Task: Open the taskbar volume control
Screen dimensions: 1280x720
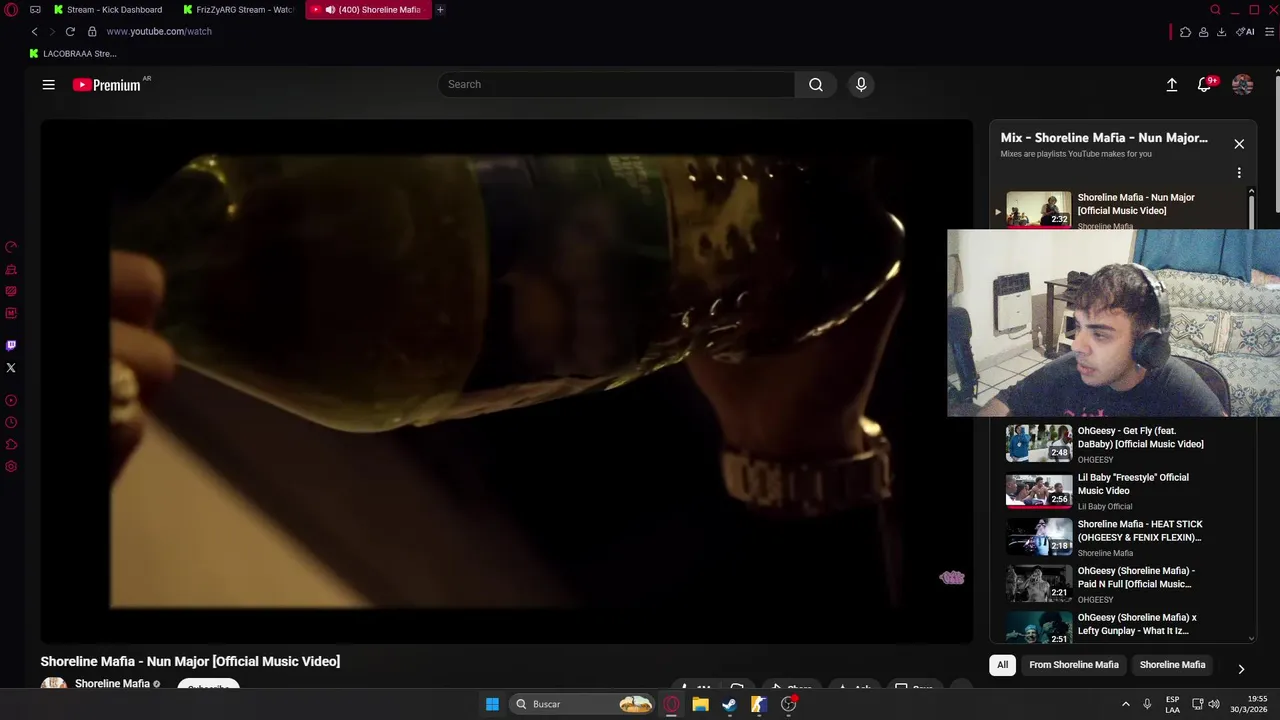Action: click(1214, 704)
